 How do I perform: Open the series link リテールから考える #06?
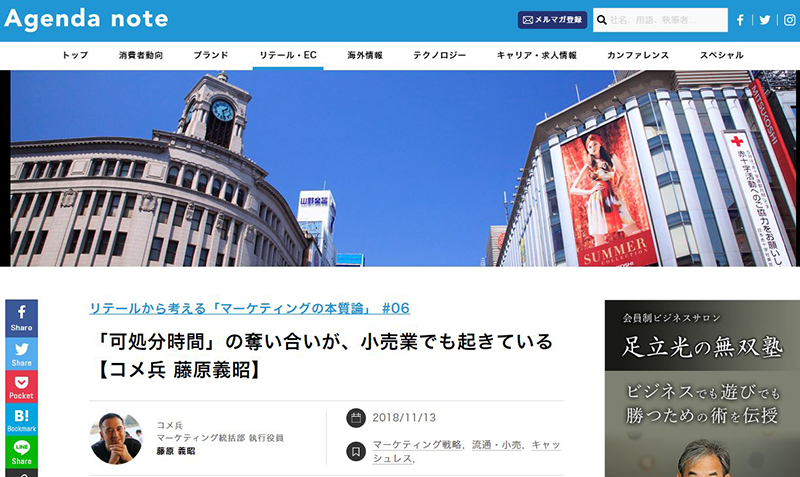[x=249, y=308]
